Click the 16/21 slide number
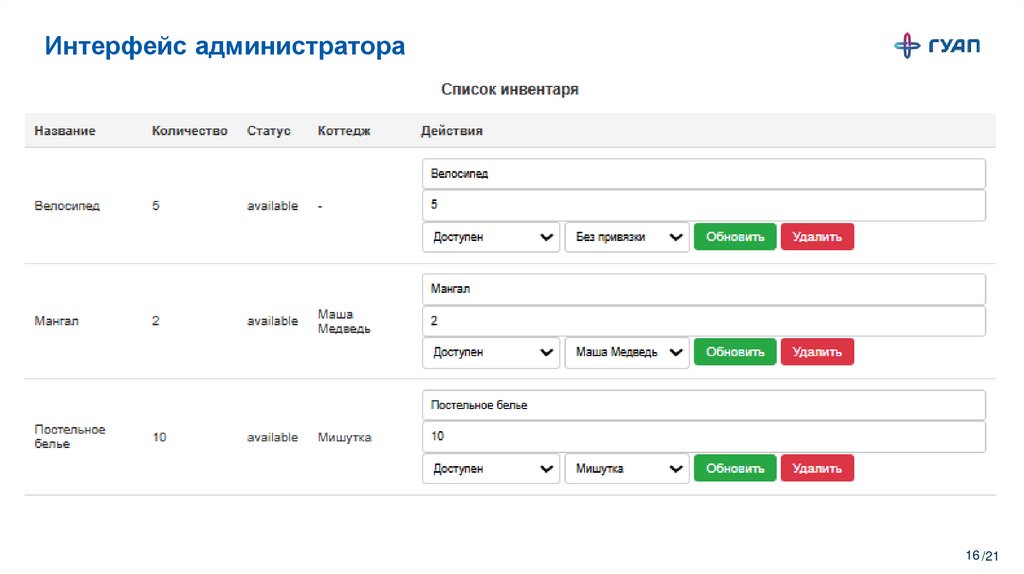The width and height of the screenshot is (1024, 574). point(982,556)
